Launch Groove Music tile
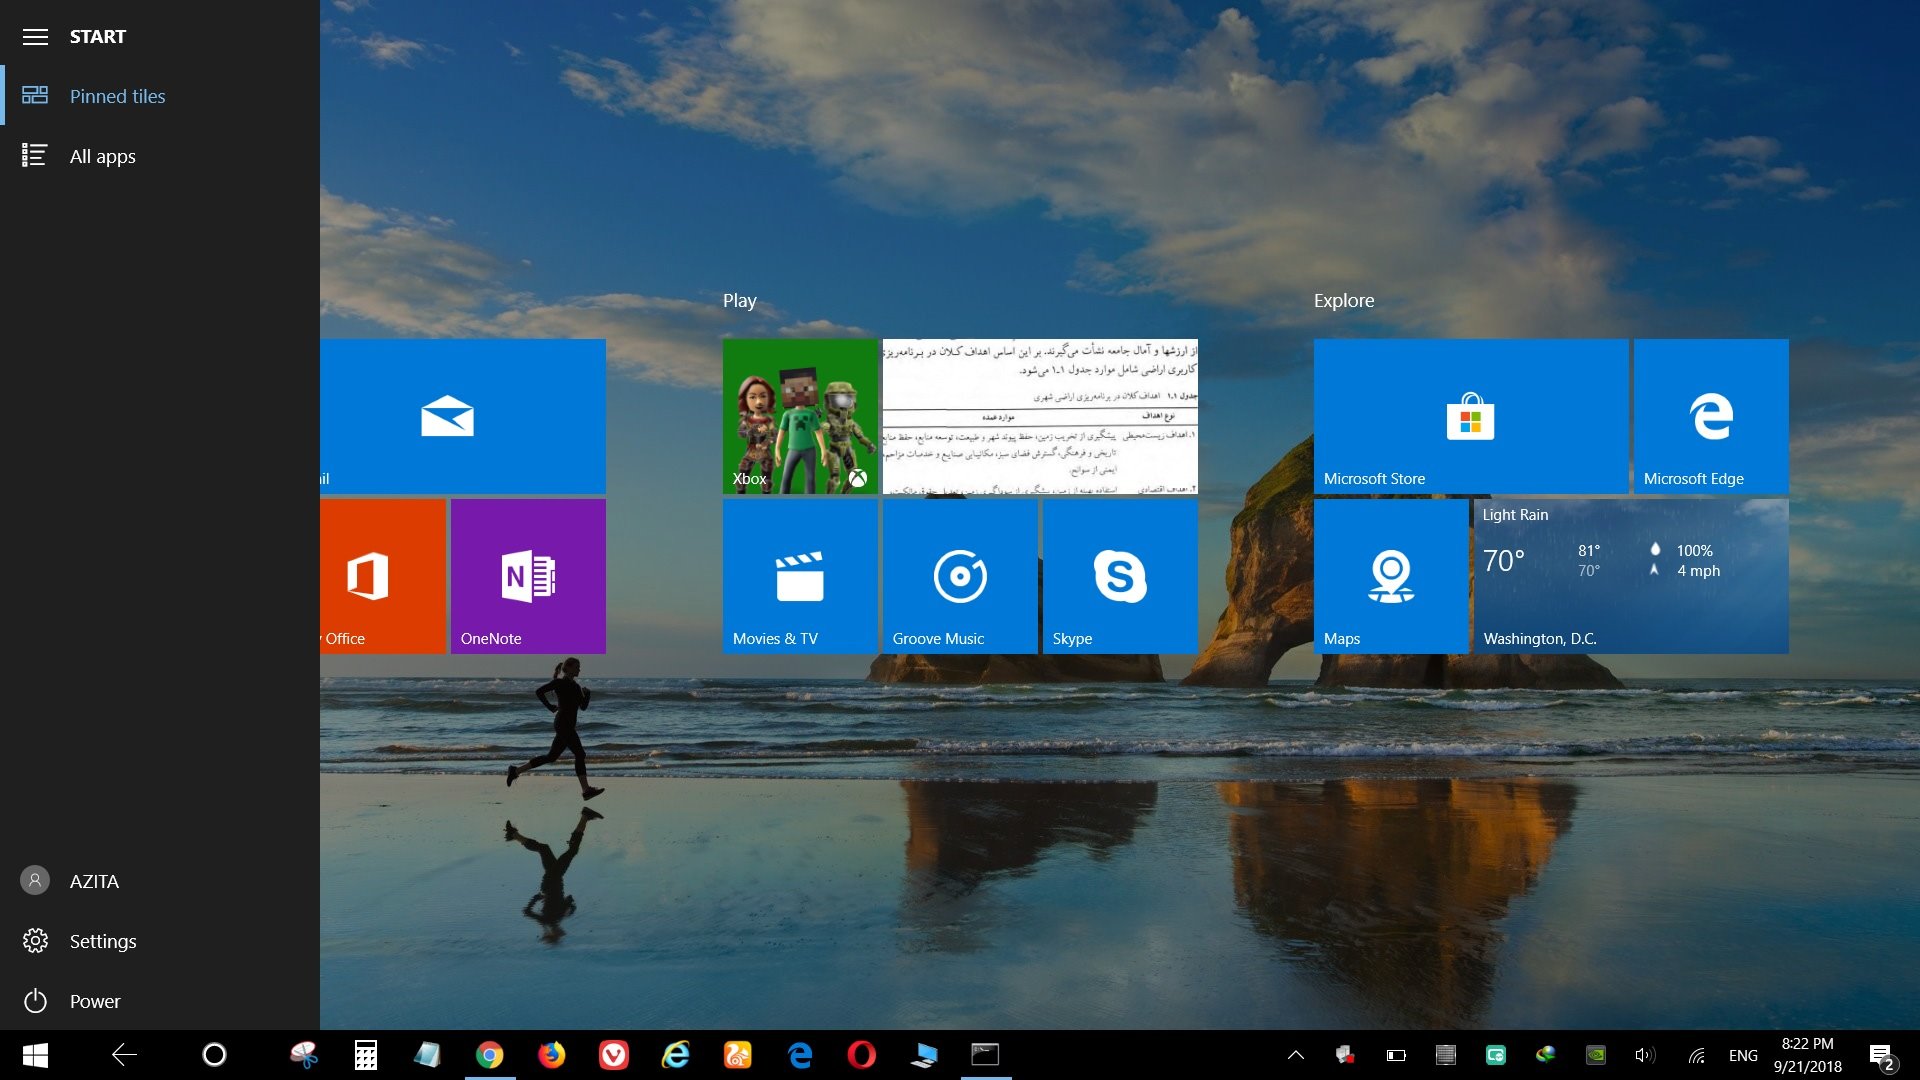Viewport: 1920px width, 1080px height. pos(960,576)
